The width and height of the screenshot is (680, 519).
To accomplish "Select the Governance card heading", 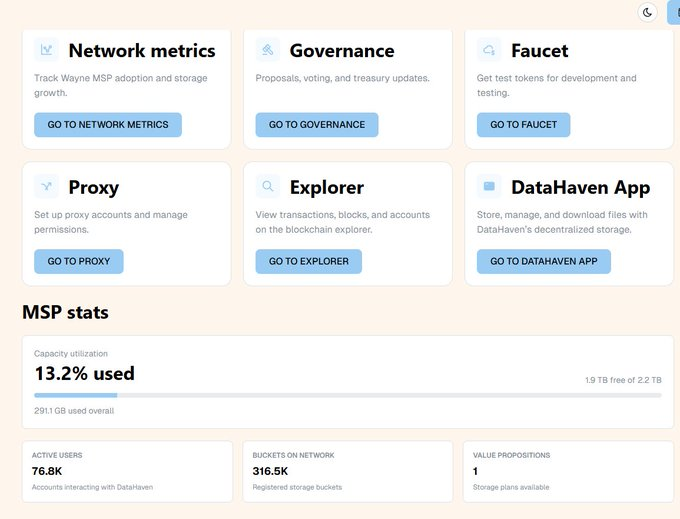I will [x=342, y=51].
